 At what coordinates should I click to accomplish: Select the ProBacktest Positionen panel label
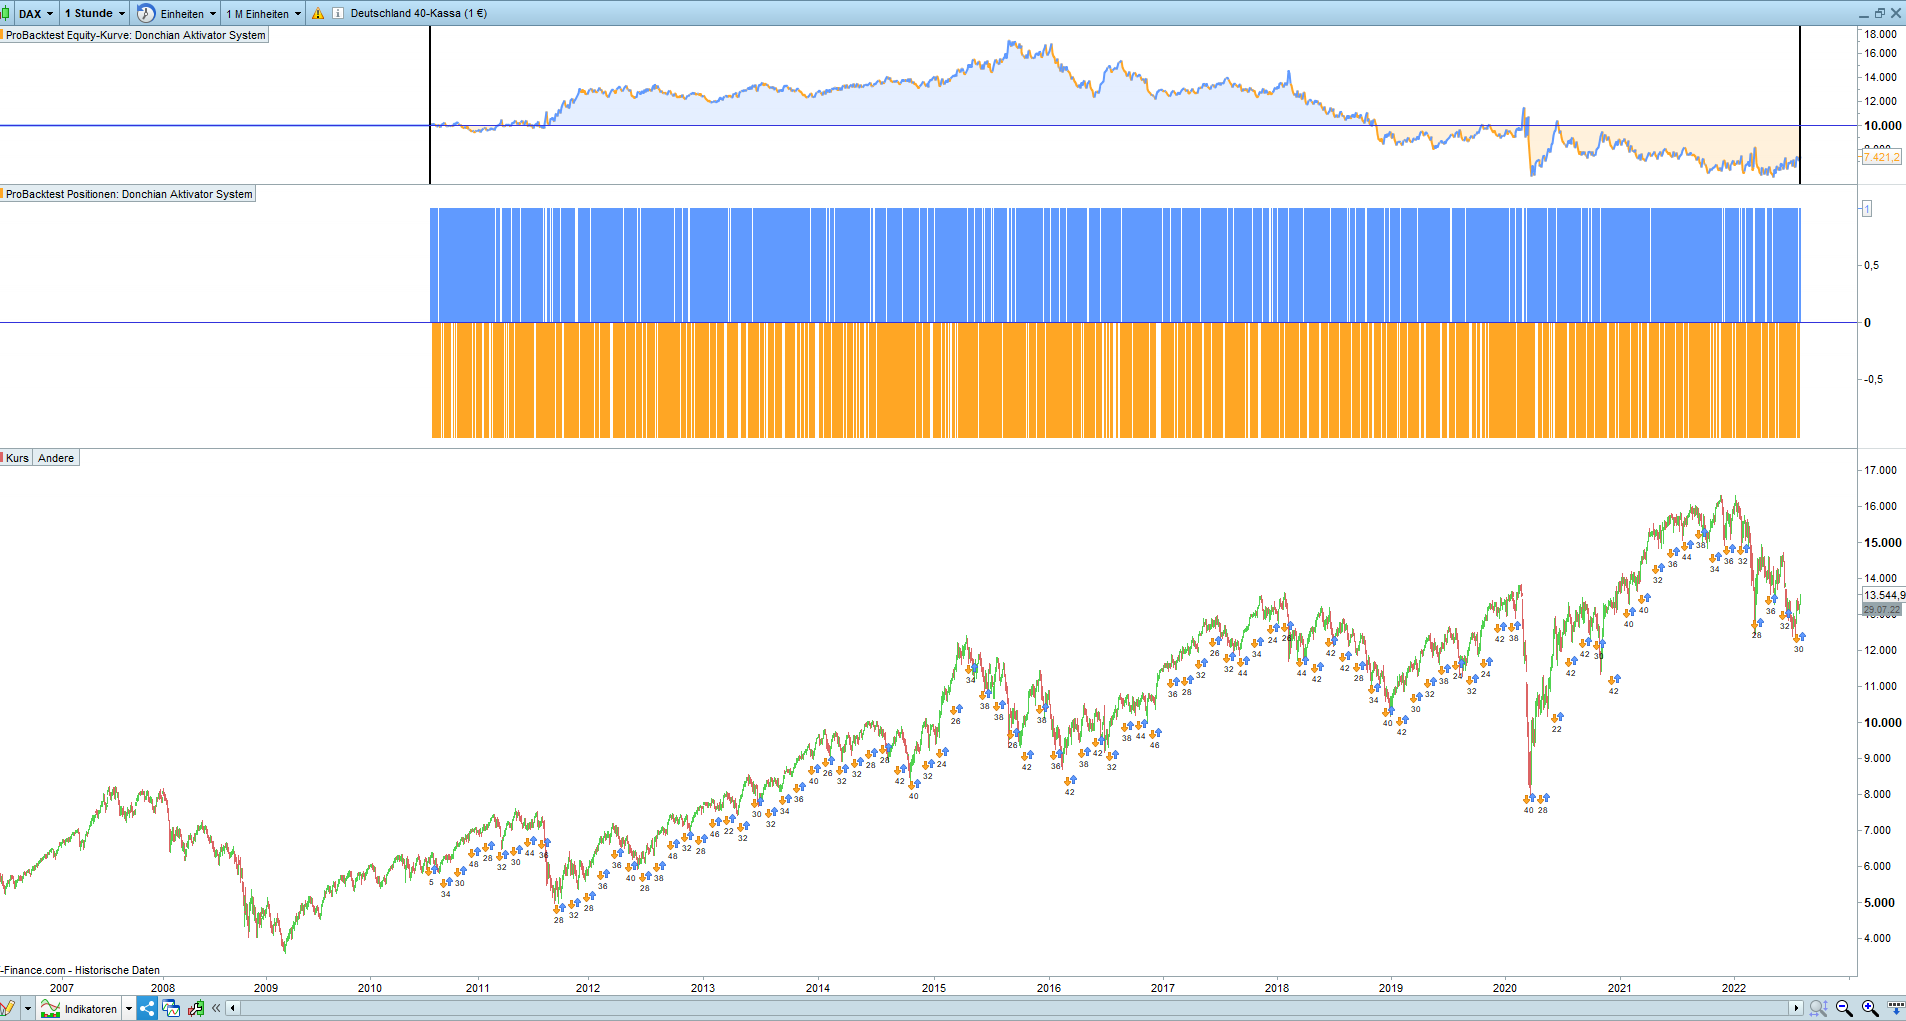129,194
